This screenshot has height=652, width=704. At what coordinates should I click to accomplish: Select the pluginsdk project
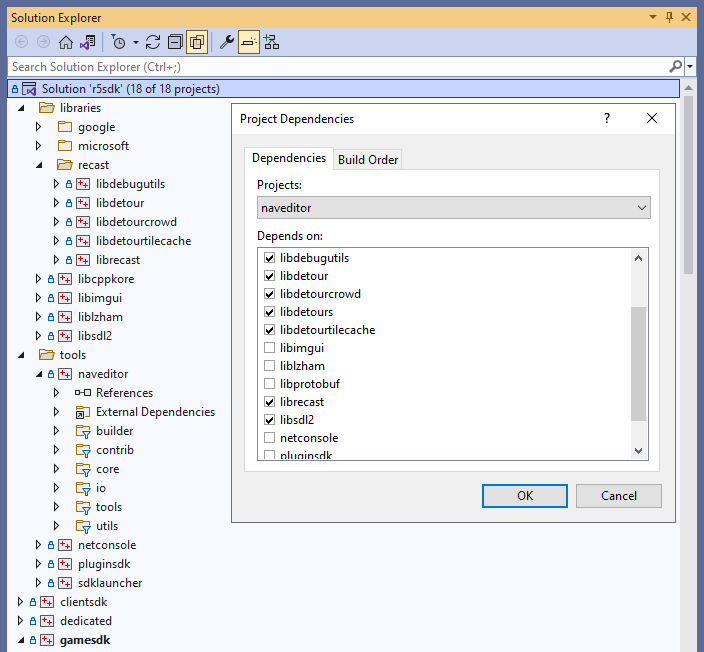[x=104, y=564]
